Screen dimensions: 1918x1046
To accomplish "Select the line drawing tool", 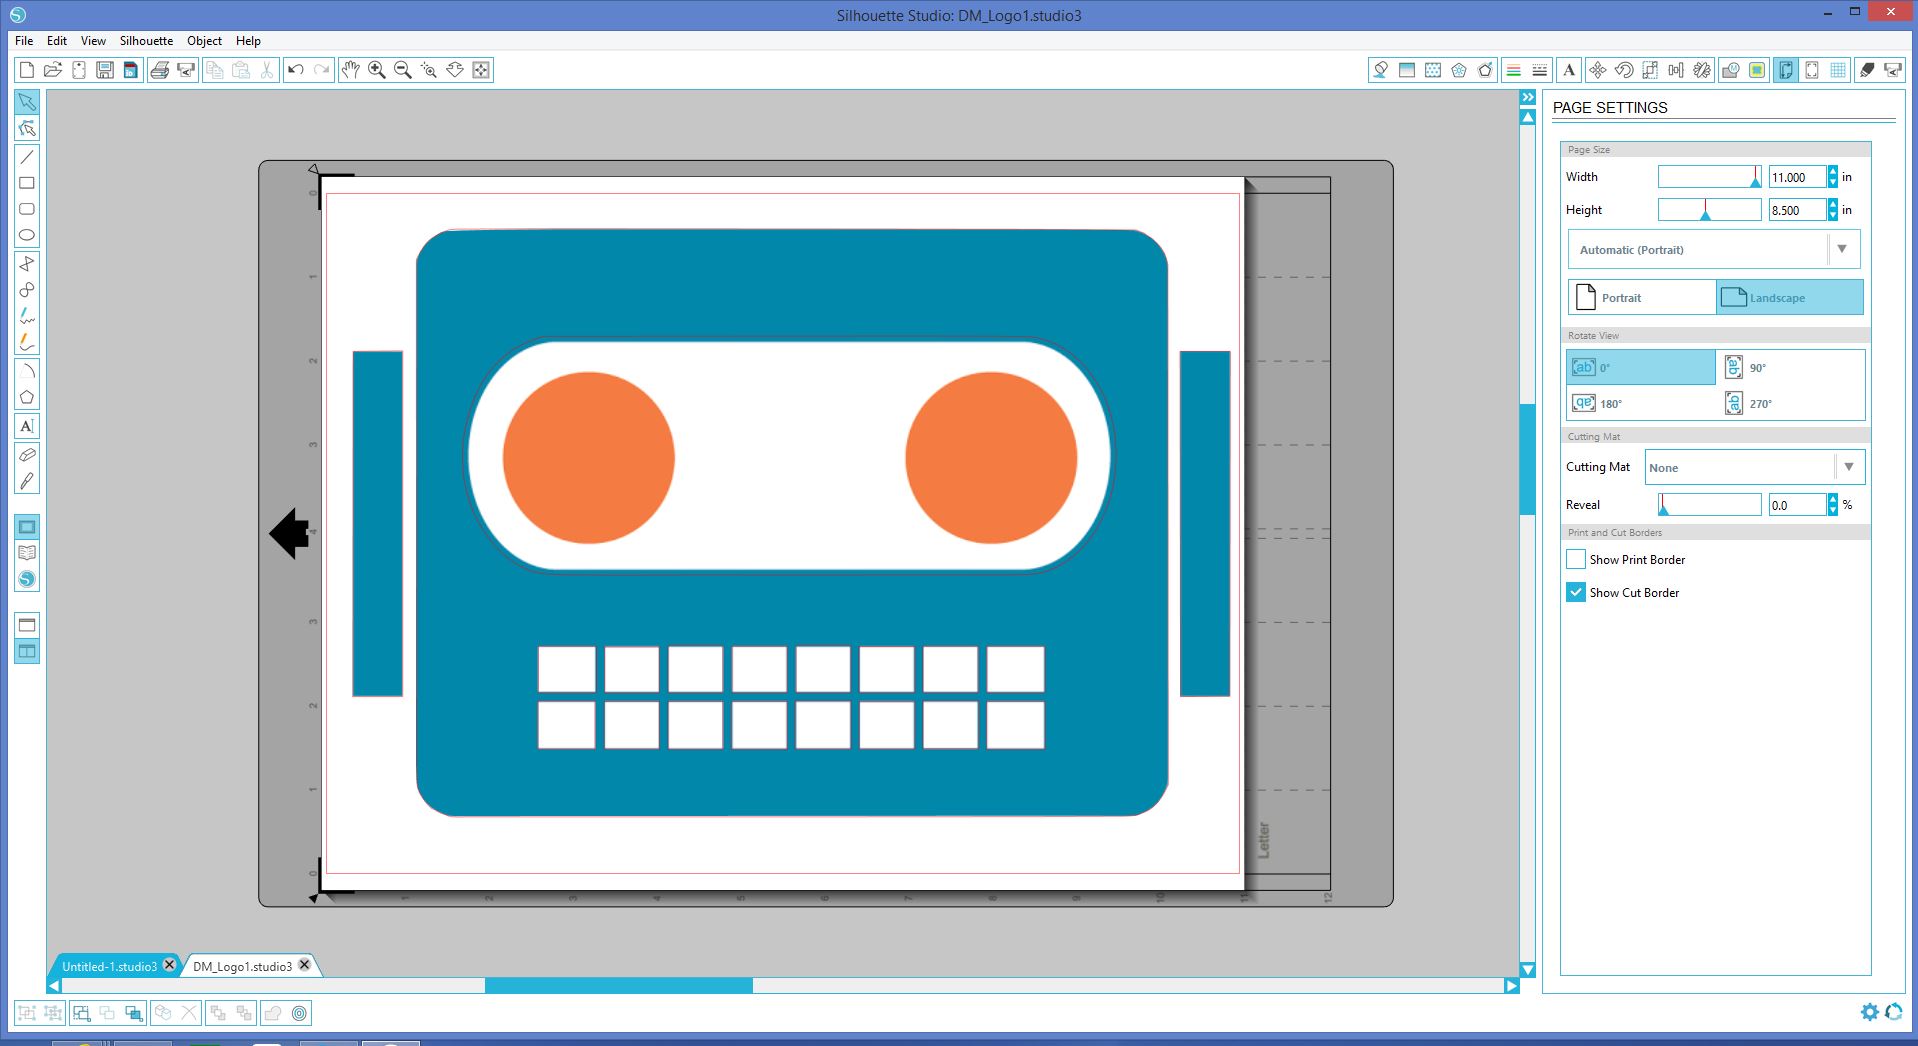I will click(27, 156).
